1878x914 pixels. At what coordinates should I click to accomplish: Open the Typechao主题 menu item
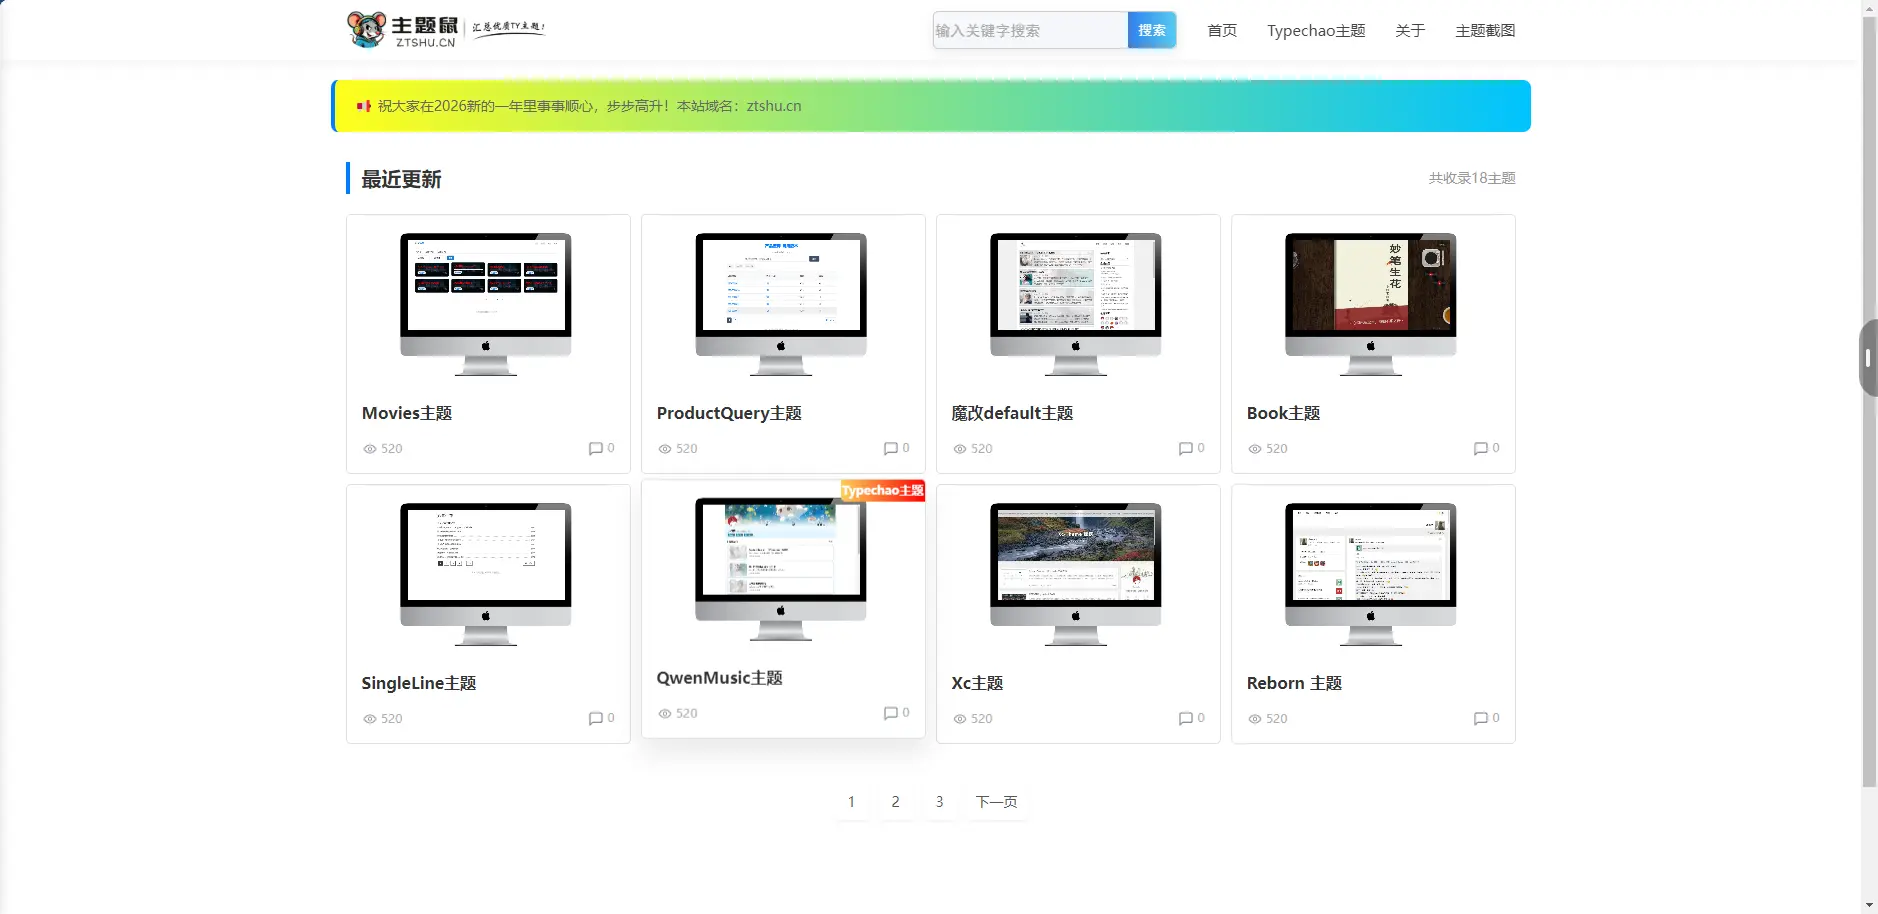coord(1316,31)
